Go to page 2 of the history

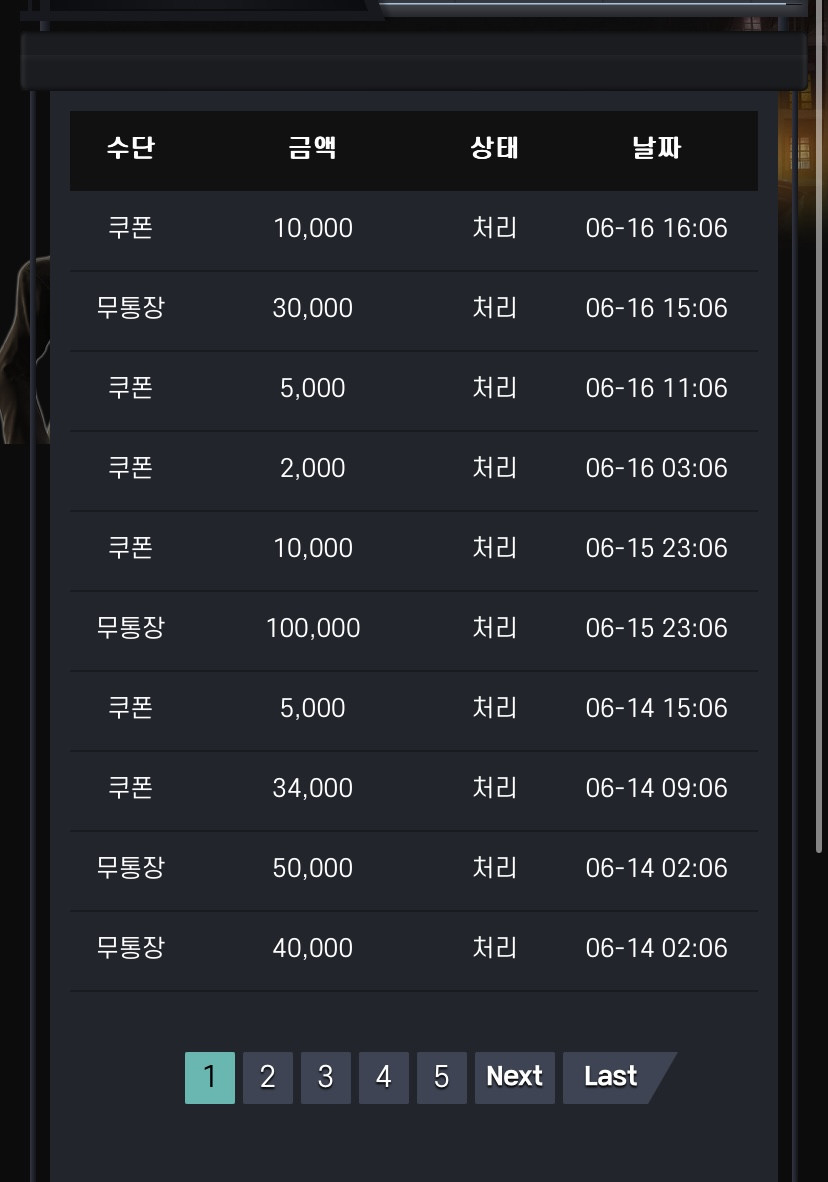pos(268,1077)
